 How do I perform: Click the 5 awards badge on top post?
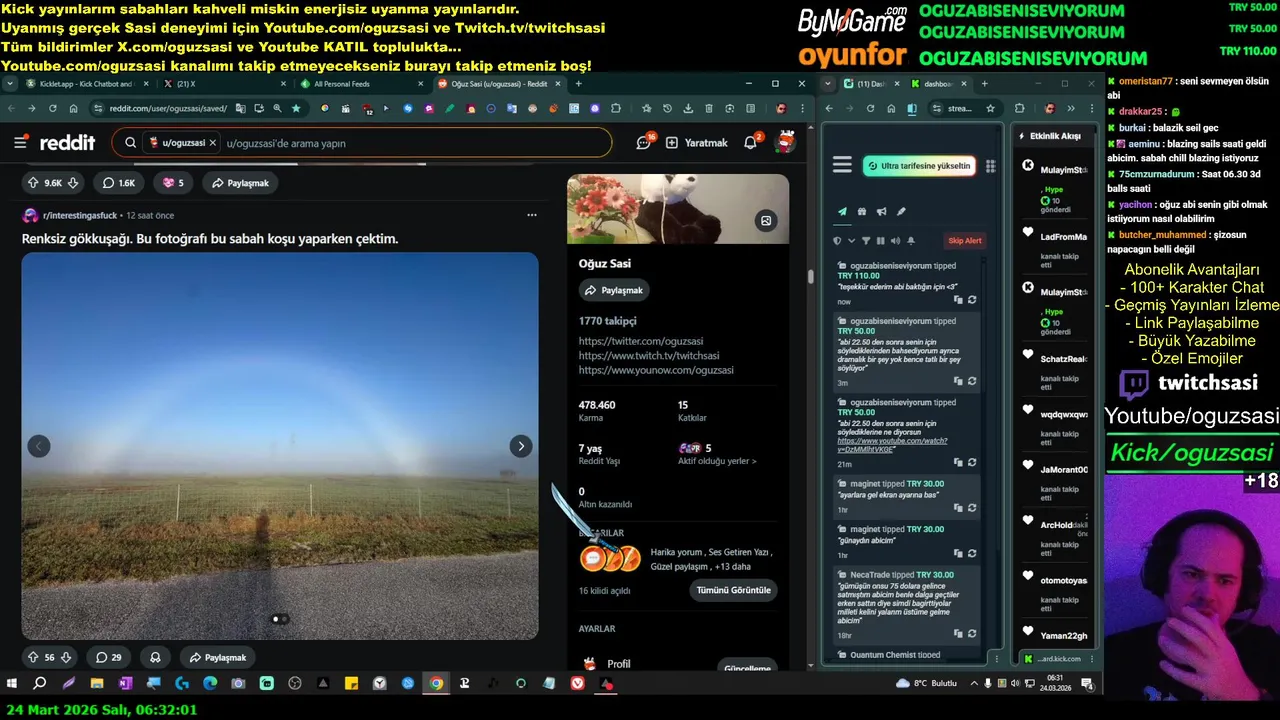coord(174,183)
